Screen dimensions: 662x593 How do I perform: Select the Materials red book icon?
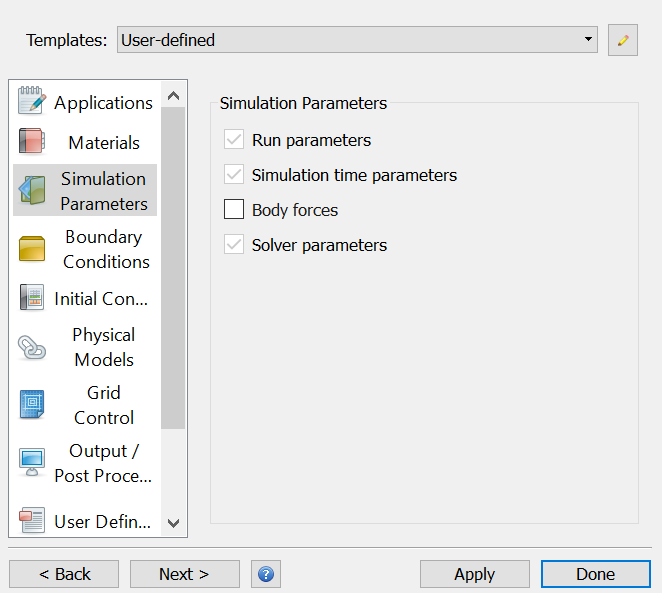point(32,141)
